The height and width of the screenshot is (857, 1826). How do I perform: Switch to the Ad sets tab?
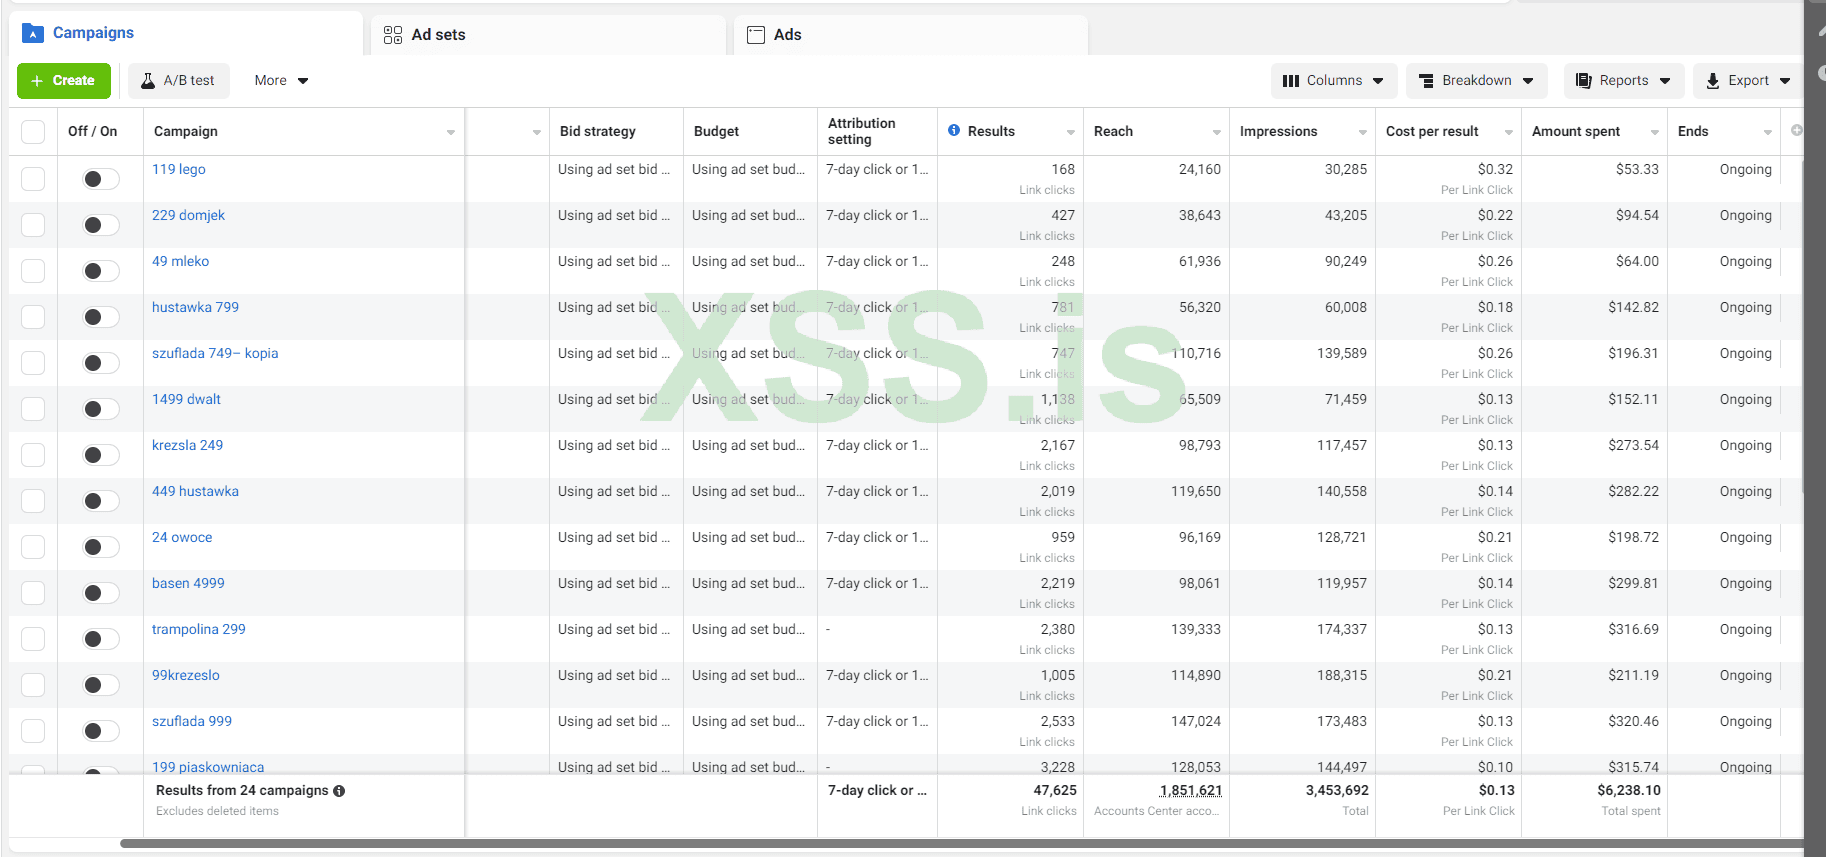[x=438, y=35]
